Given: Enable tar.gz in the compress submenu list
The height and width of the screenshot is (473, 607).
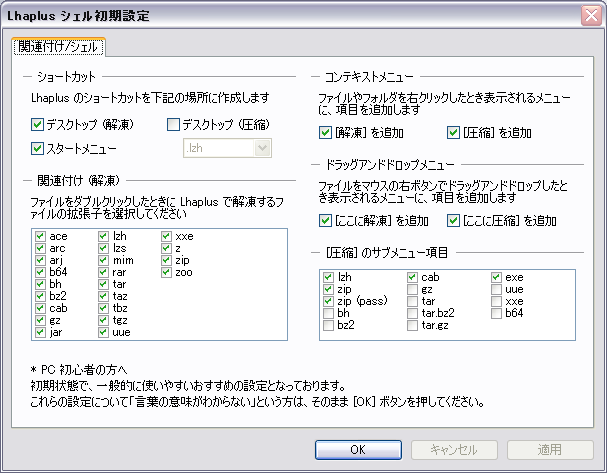Looking at the screenshot, I should click(412, 325).
